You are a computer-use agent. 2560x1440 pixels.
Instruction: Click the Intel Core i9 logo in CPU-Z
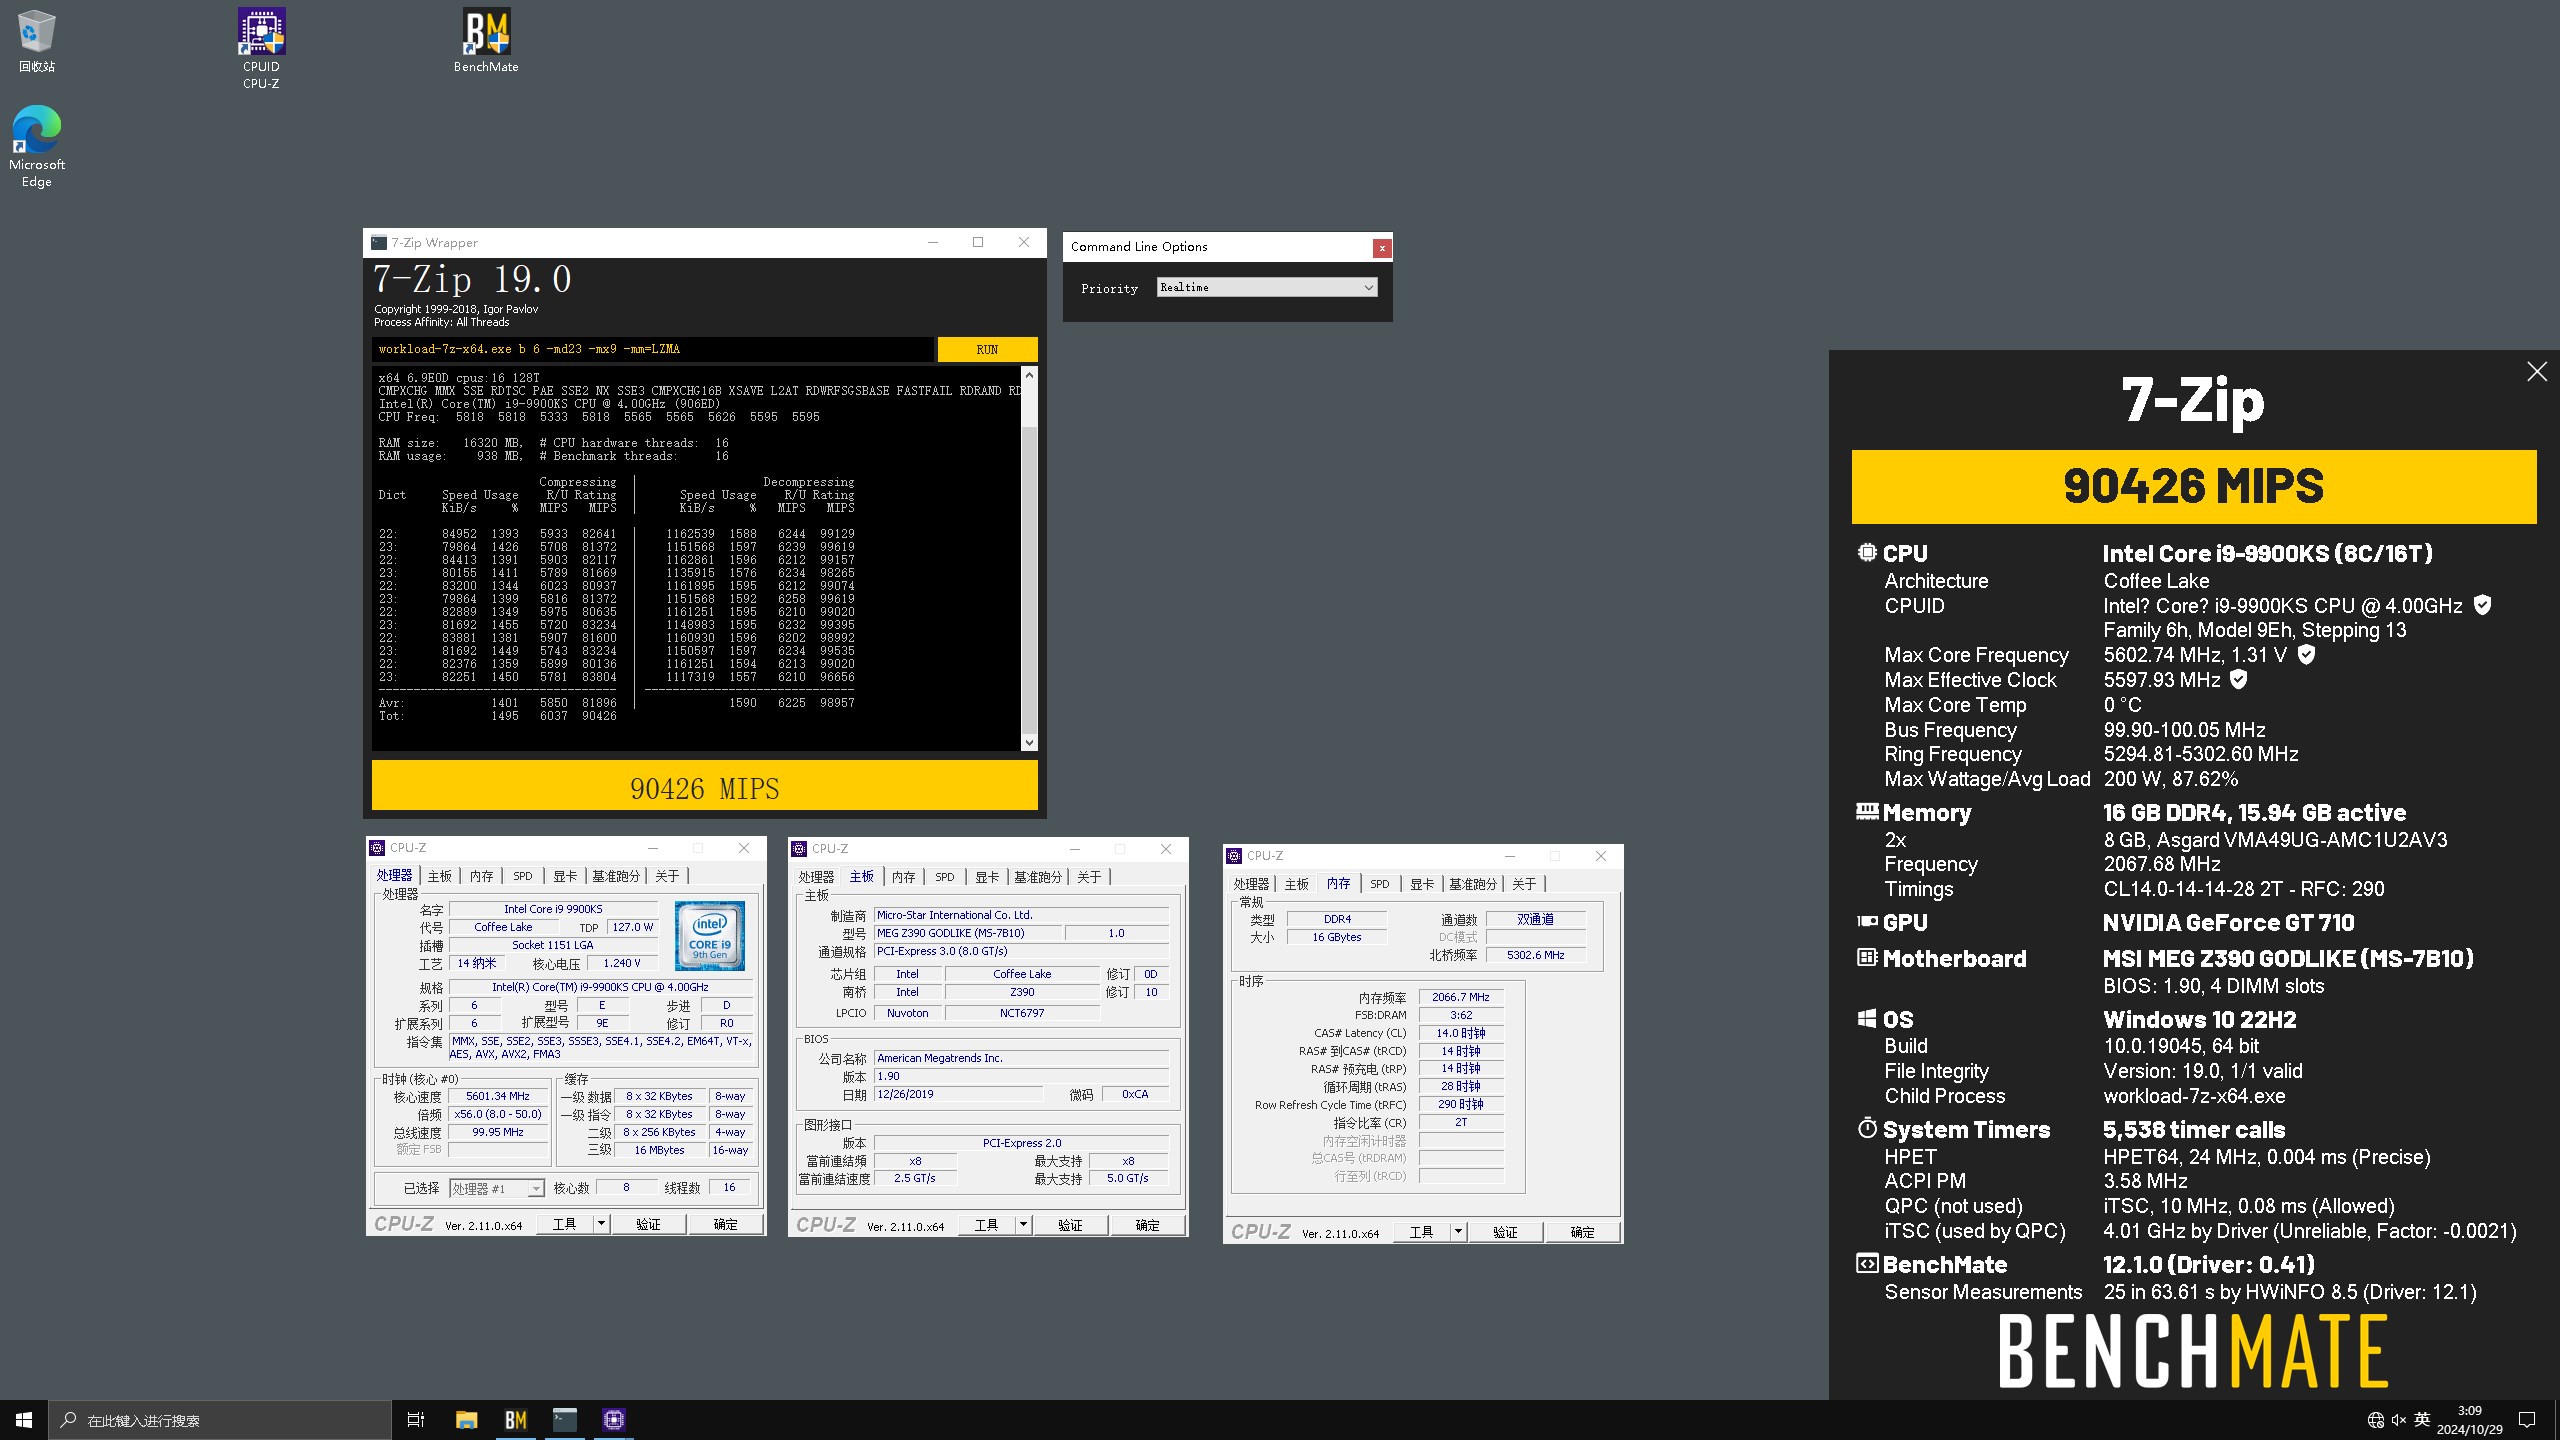coord(709,936)
